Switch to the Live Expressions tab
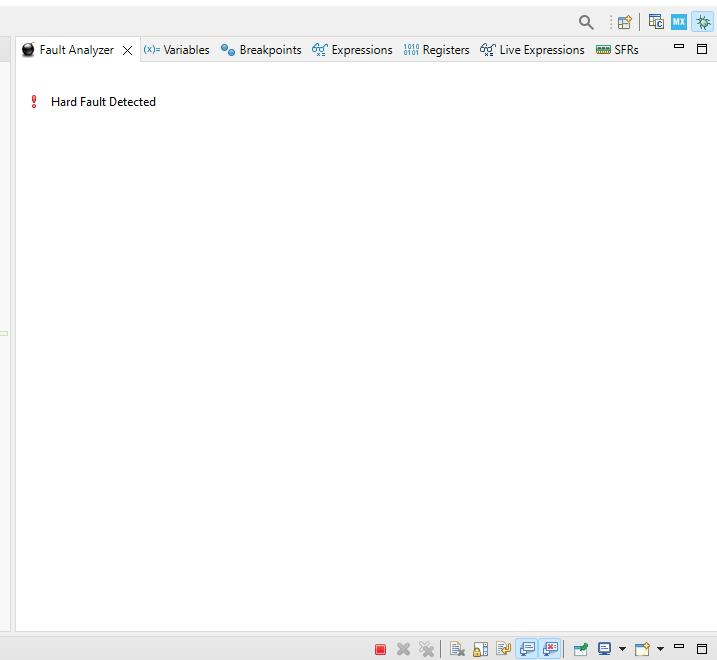This screenshot has height=660, width=717. [532, 49]
